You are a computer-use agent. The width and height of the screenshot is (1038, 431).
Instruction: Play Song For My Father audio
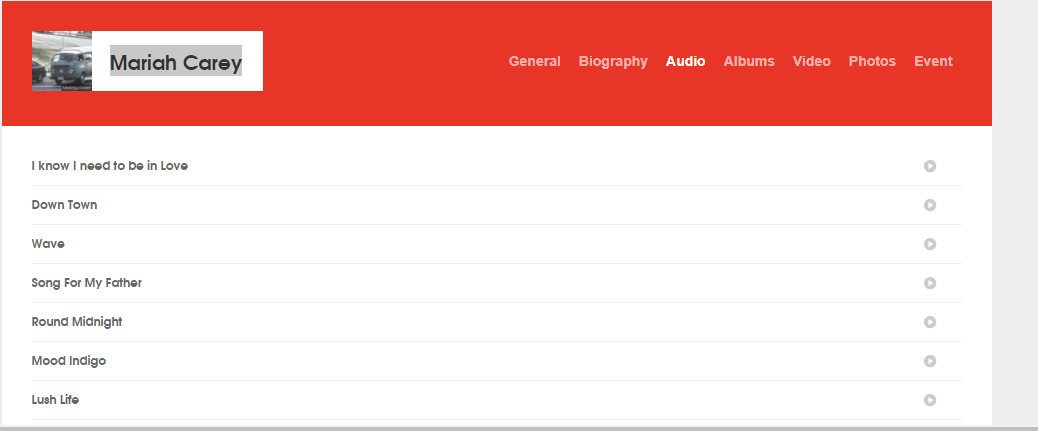point(930,283)
